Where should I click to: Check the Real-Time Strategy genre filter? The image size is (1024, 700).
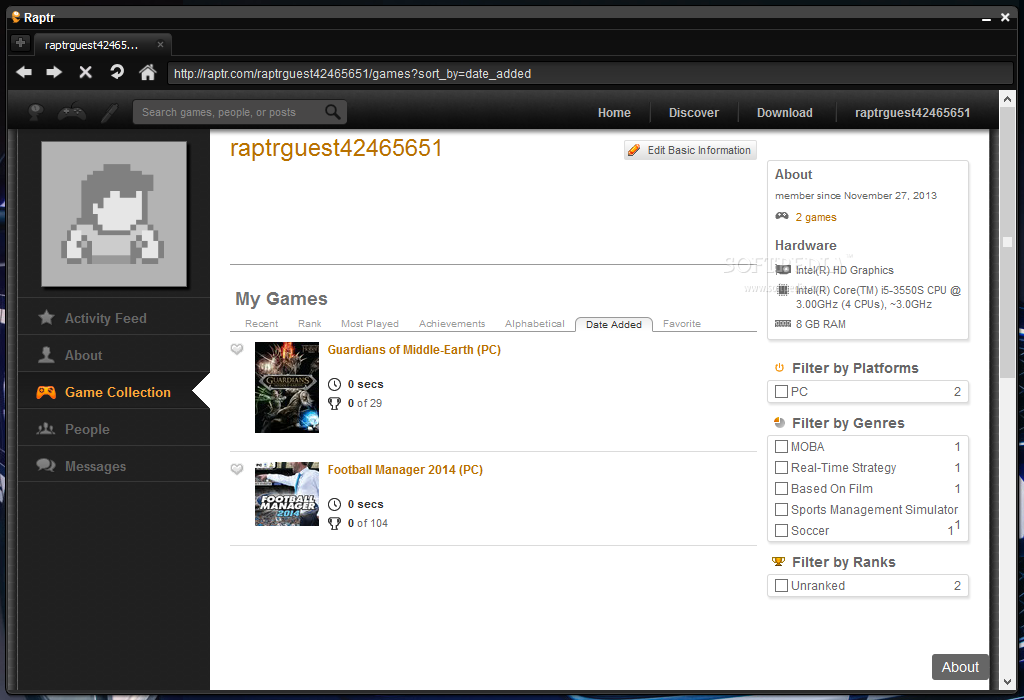point(781,468)
